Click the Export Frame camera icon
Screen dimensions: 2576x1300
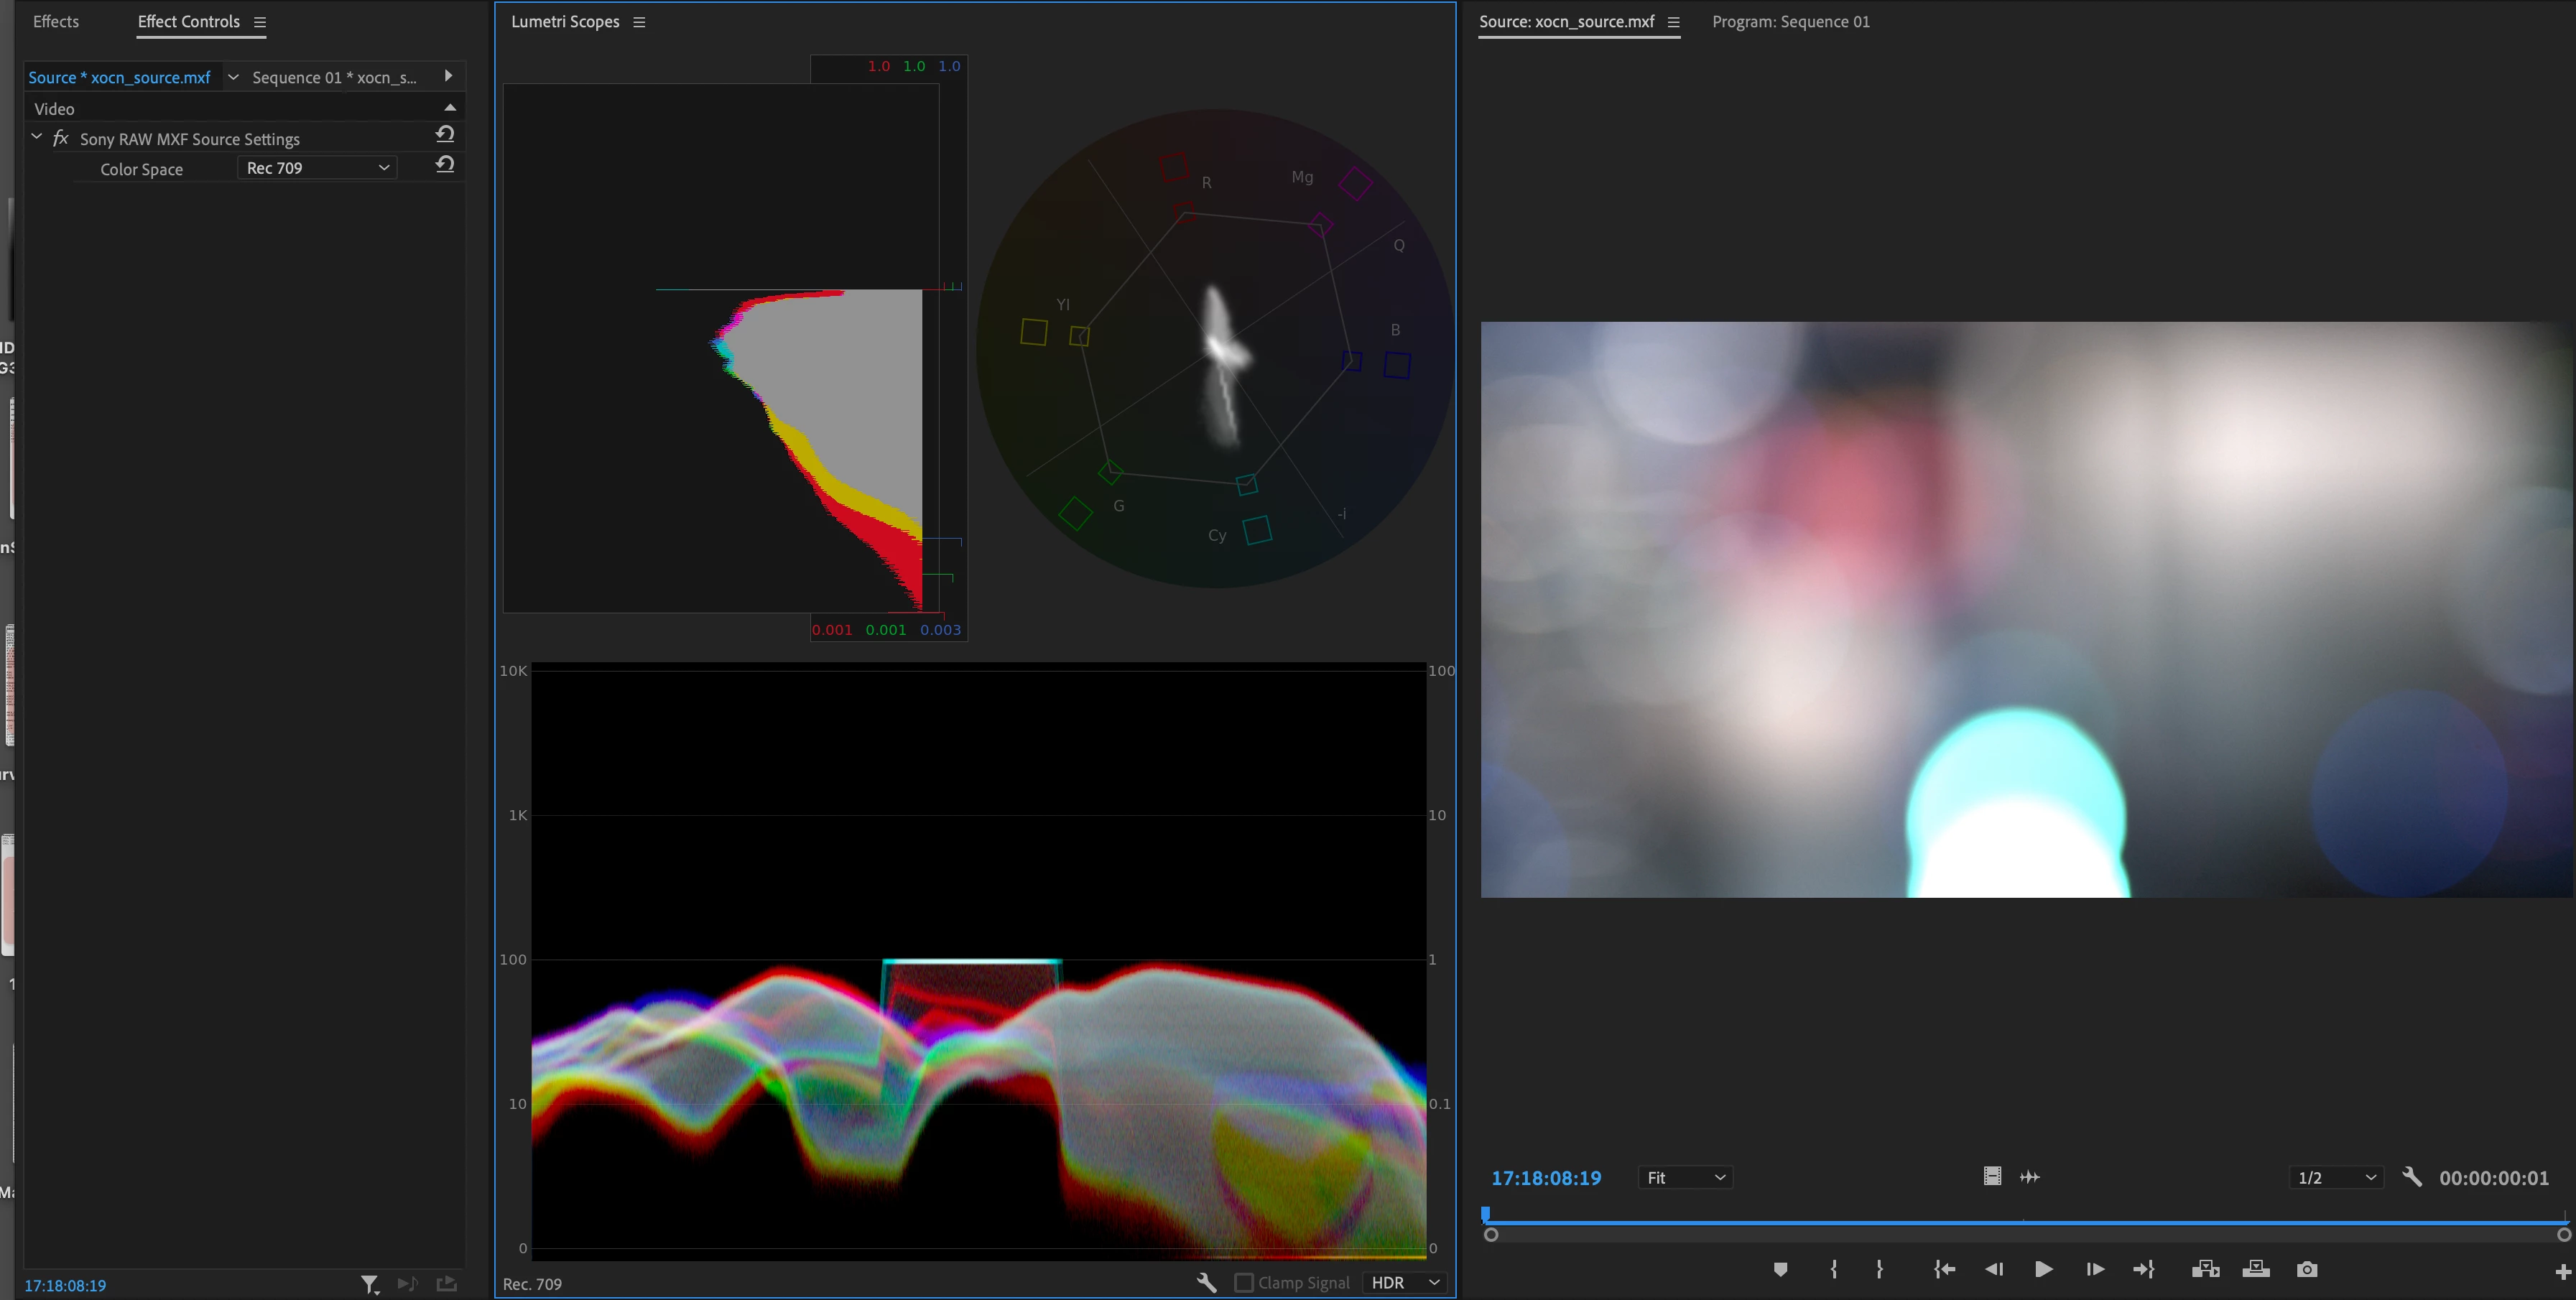[2307, 1269]
